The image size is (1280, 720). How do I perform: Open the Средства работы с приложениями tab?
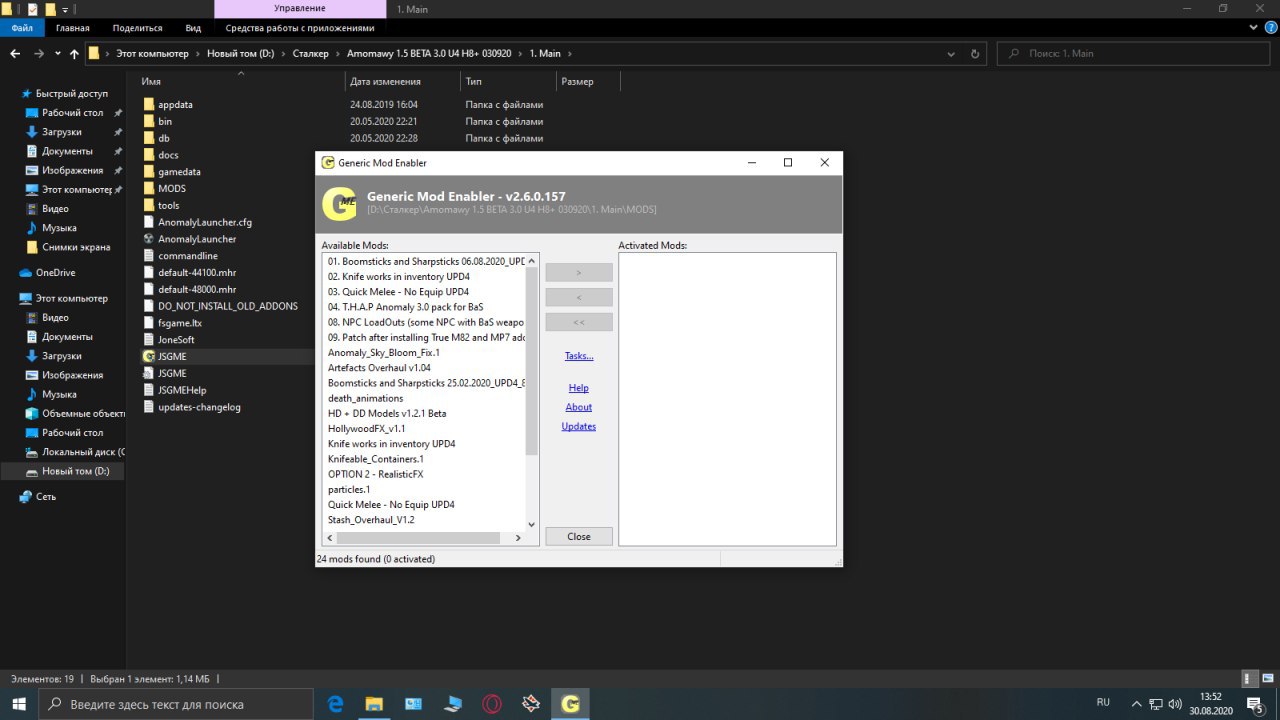(300, 28)
